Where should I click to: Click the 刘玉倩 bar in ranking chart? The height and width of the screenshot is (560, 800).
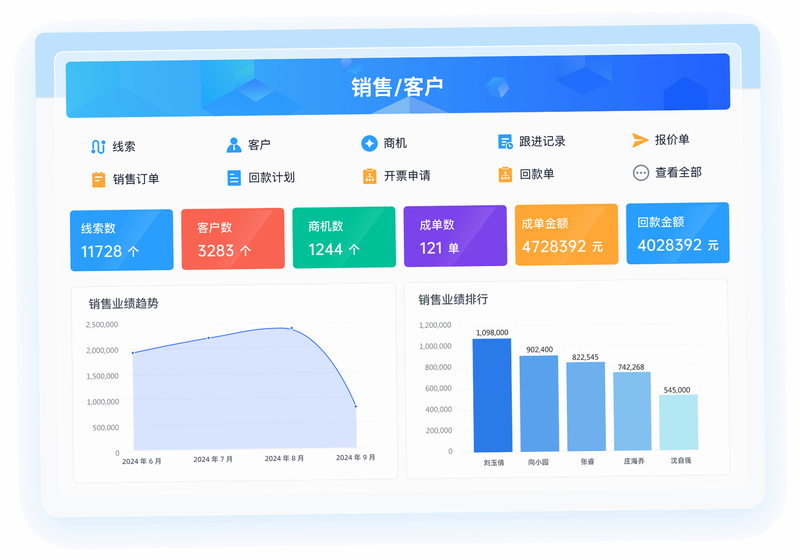492,395
